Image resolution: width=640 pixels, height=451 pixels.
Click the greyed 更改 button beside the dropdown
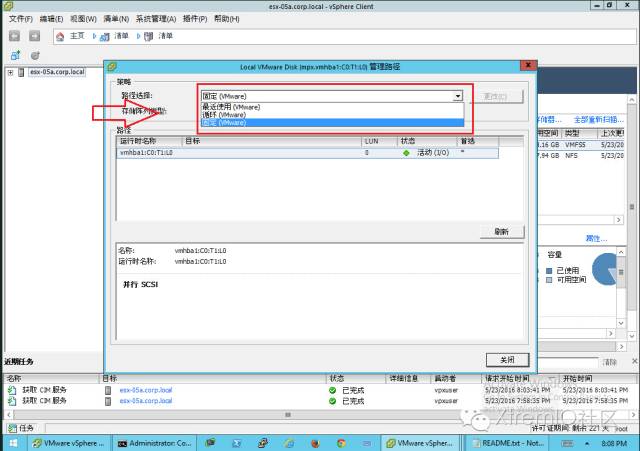[x=496, y=96]
